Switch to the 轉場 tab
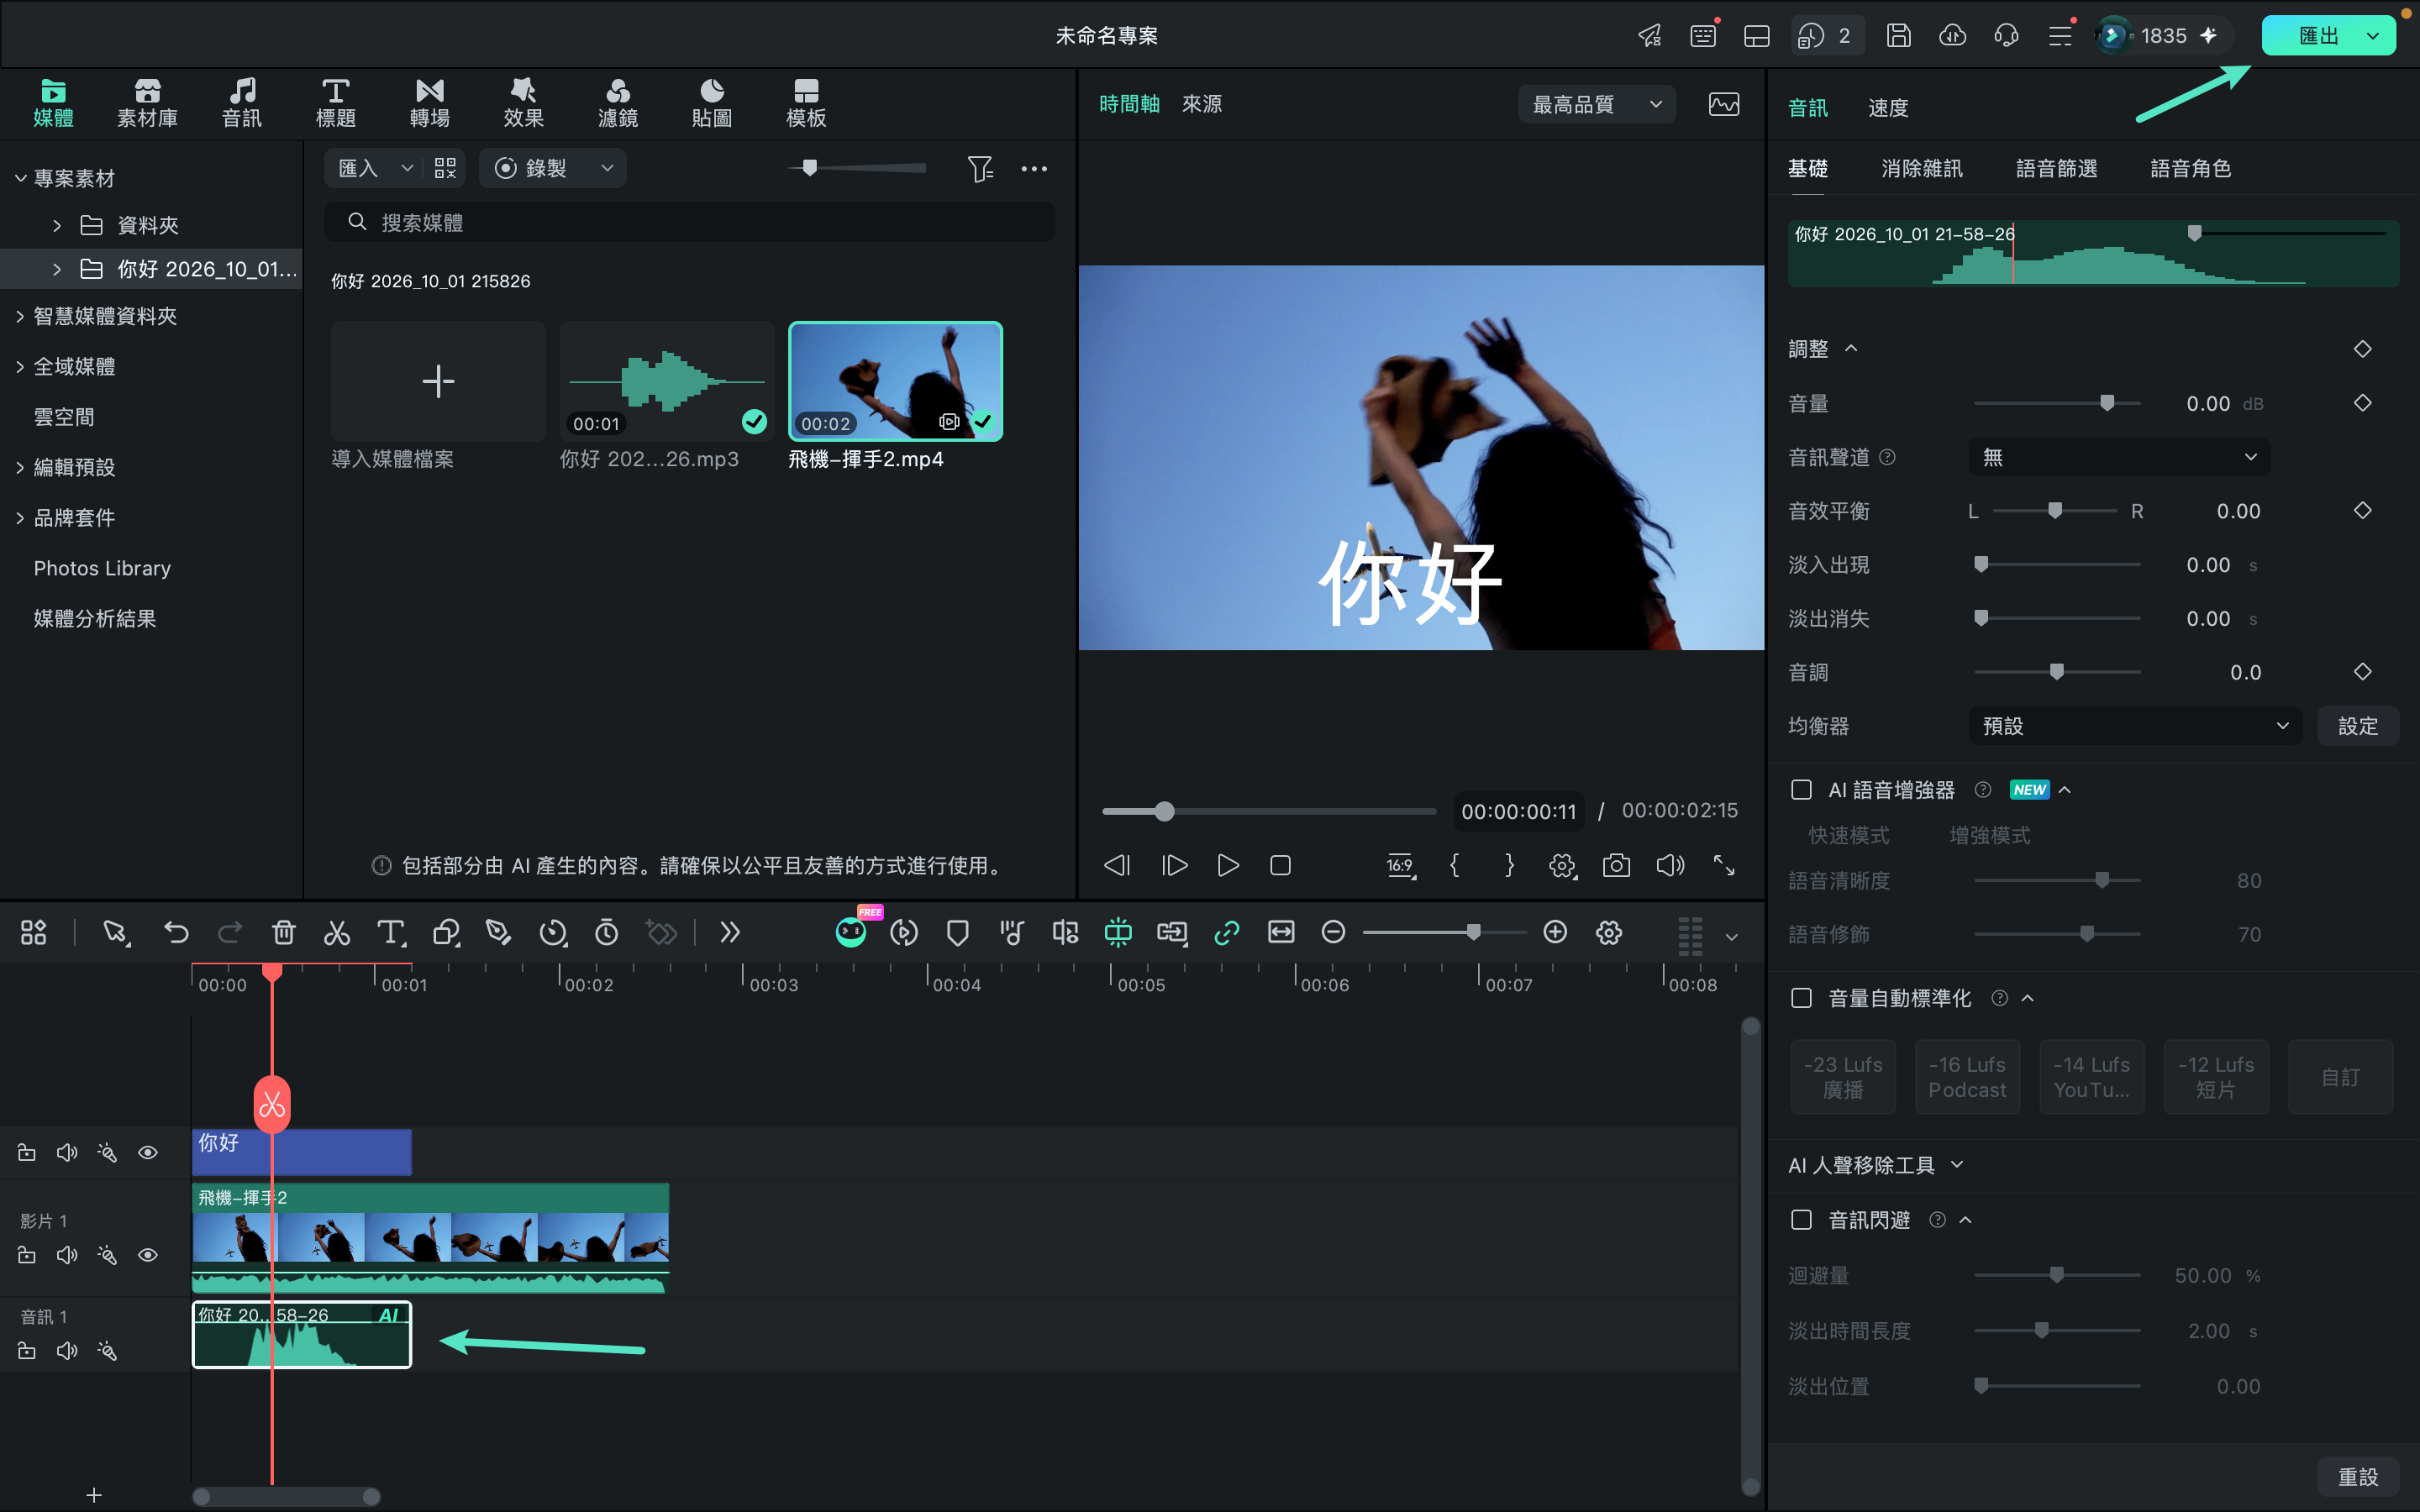Screen dimensions: 2420x1512 coord(429,103)
